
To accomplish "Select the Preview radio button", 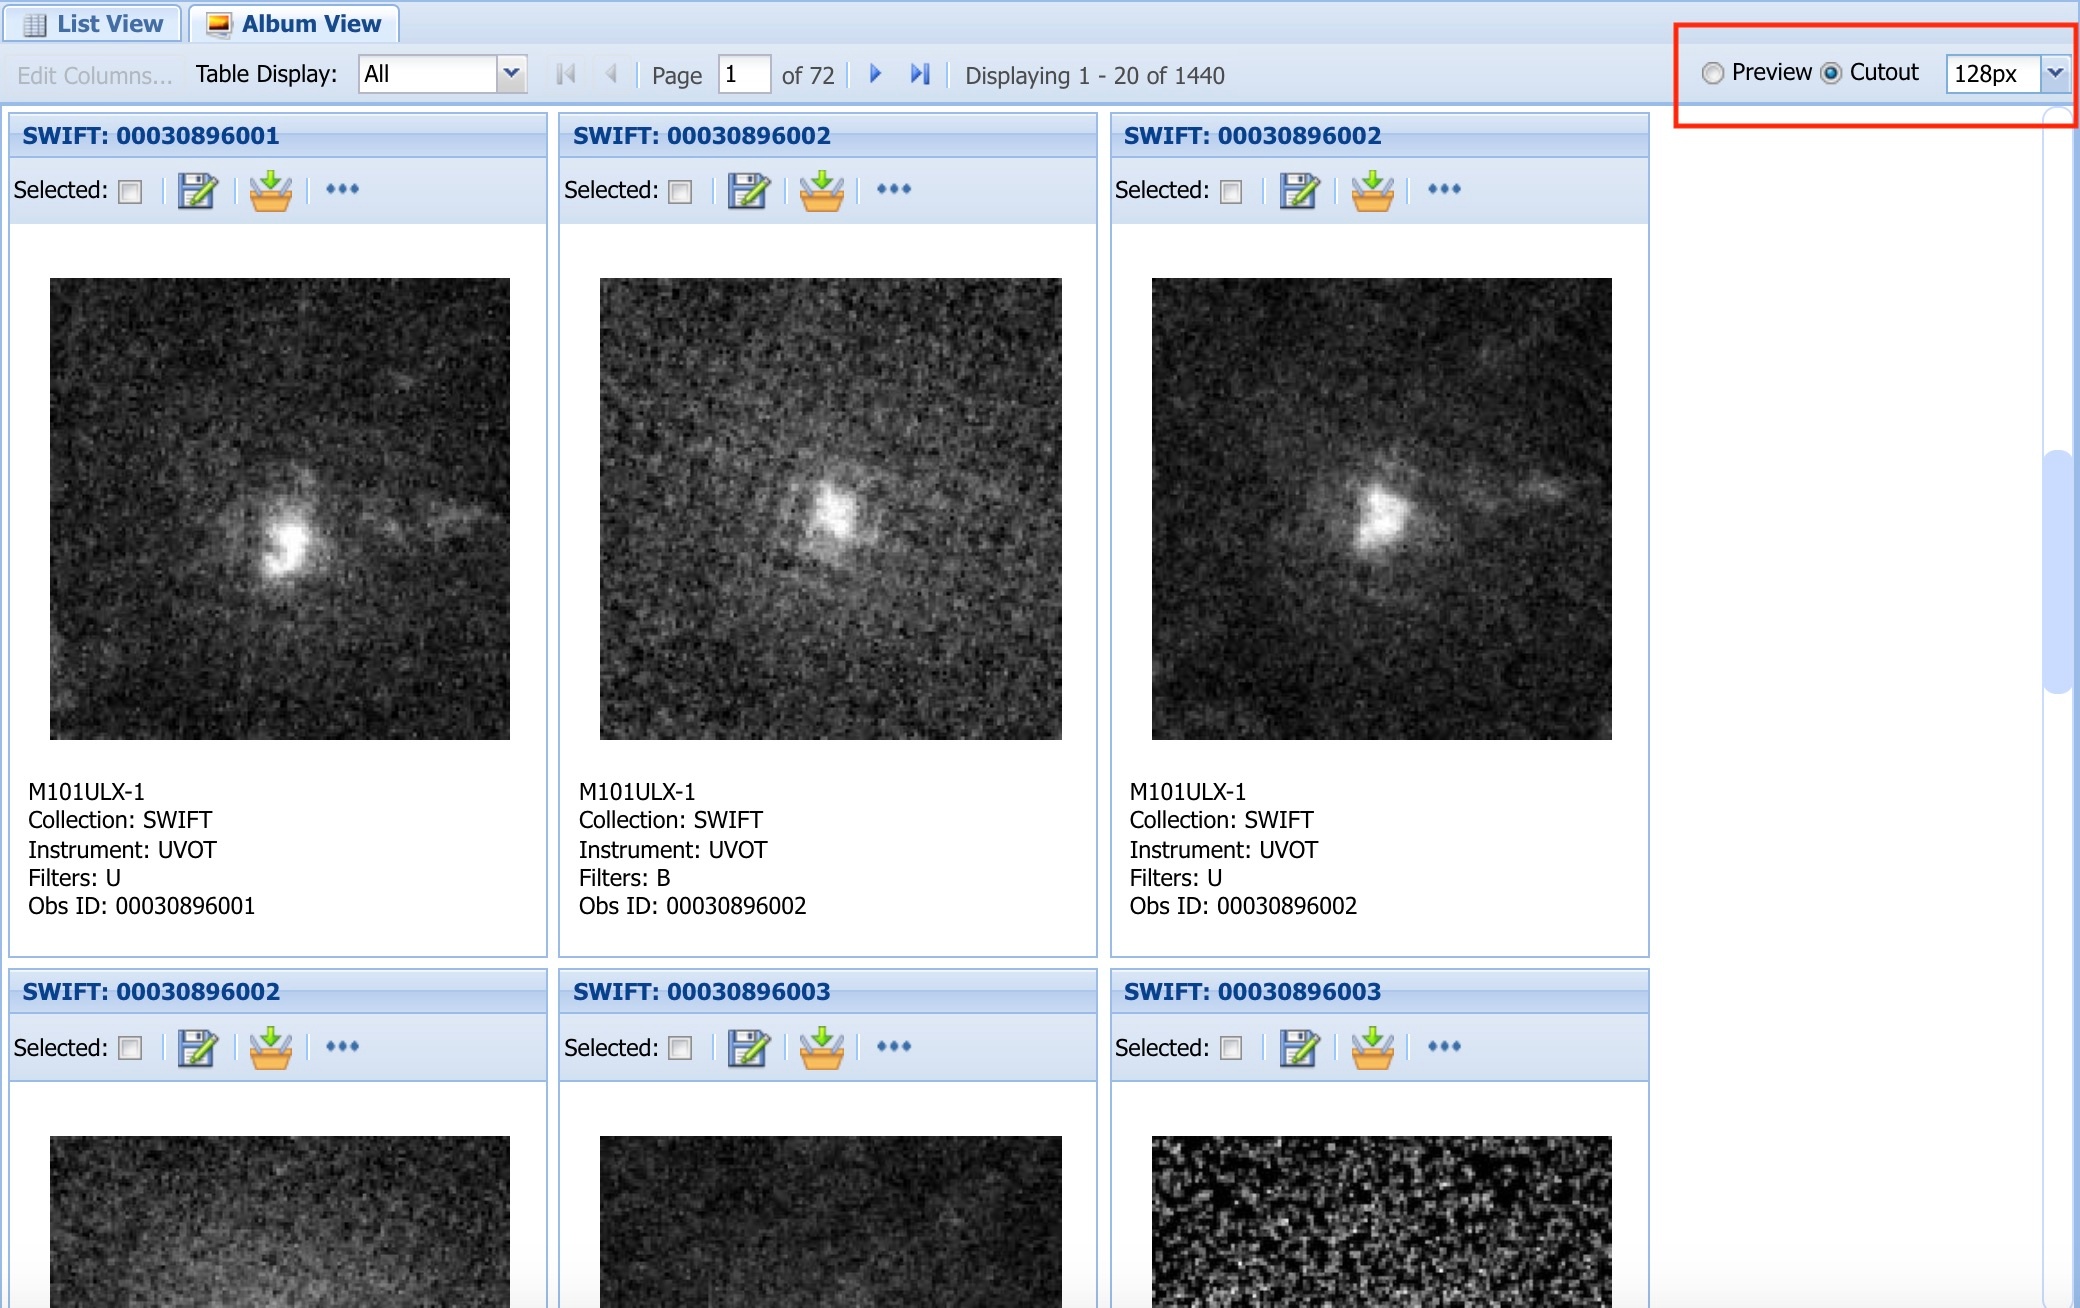I will (x=1713, y=73).
